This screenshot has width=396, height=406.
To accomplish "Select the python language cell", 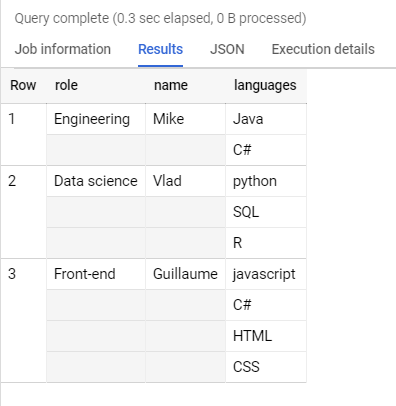I will pos(266,181).
